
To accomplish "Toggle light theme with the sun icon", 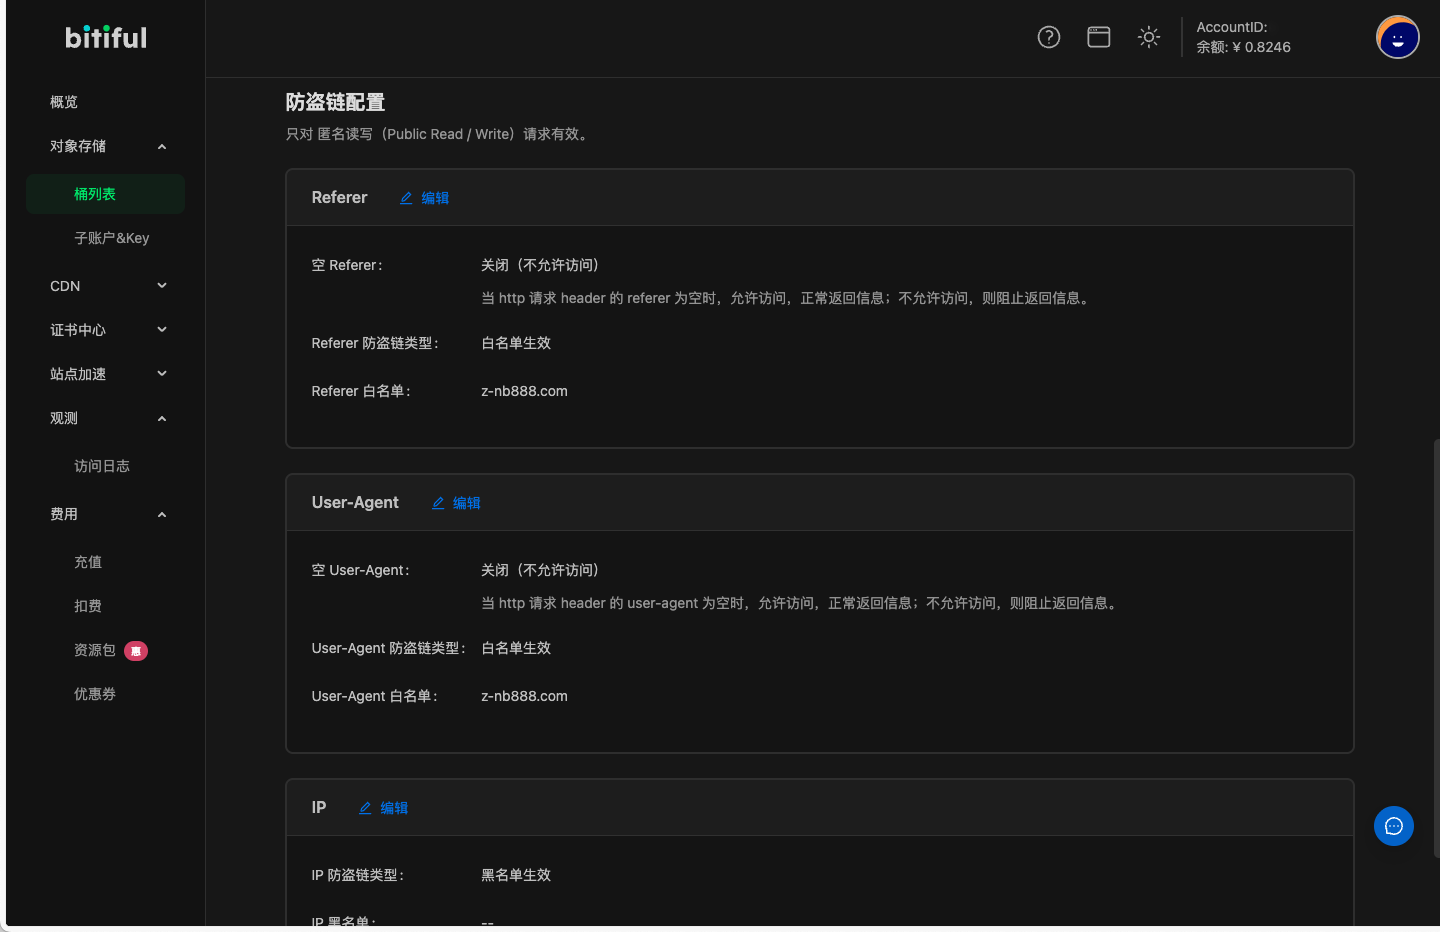I will pos(1149,37).
